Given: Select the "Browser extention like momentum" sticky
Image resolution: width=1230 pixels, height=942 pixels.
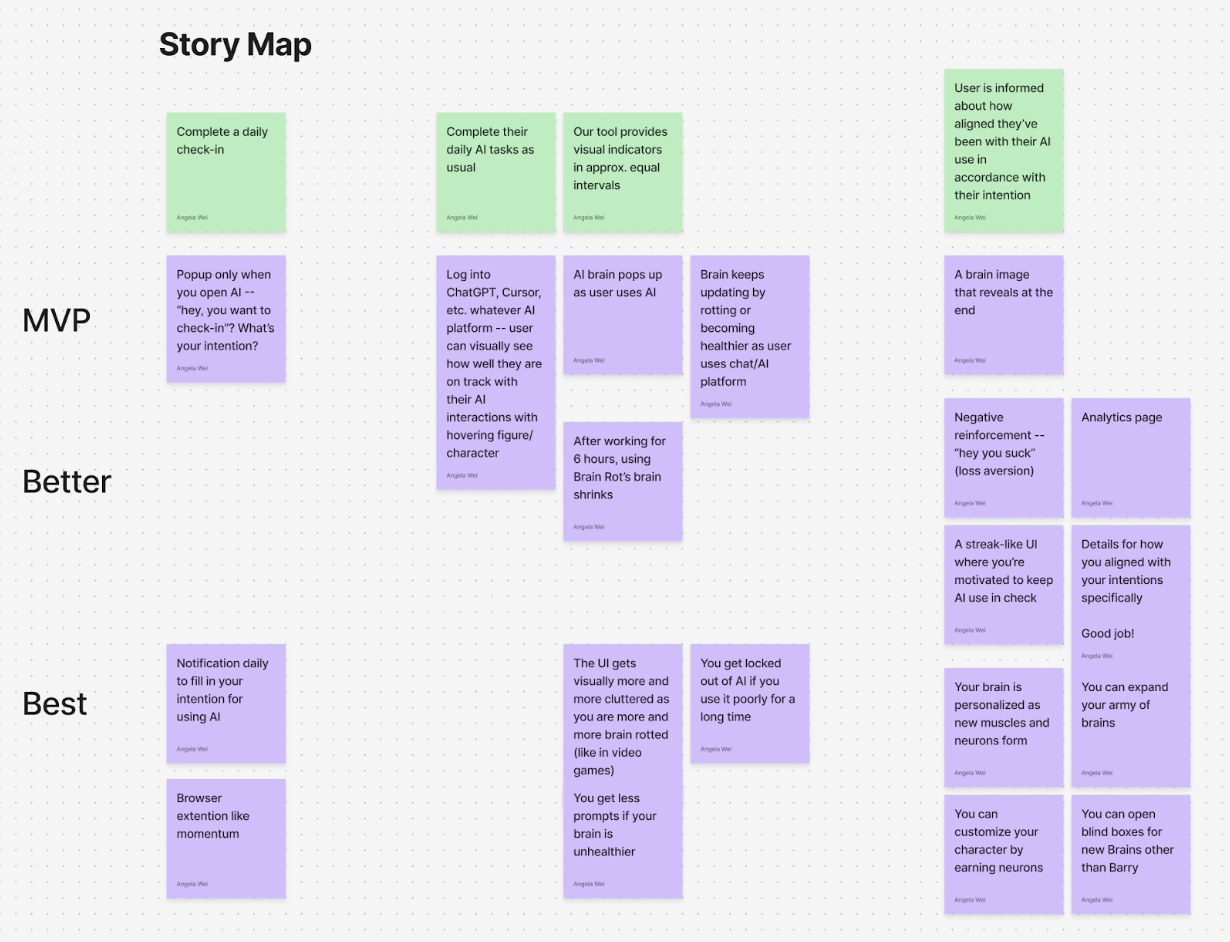Looking at the screenshot, I should [226, 838].
